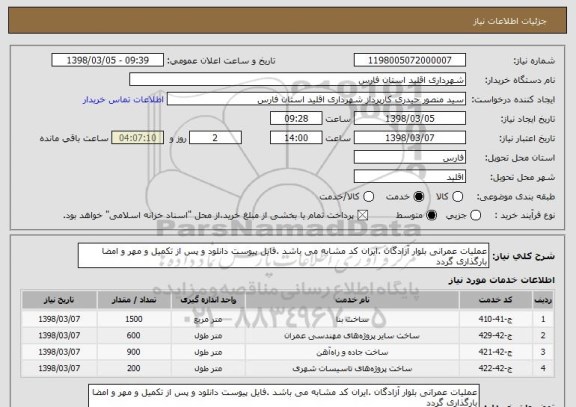Select table row with service code ج-42-421

click(x=288, y=352)
